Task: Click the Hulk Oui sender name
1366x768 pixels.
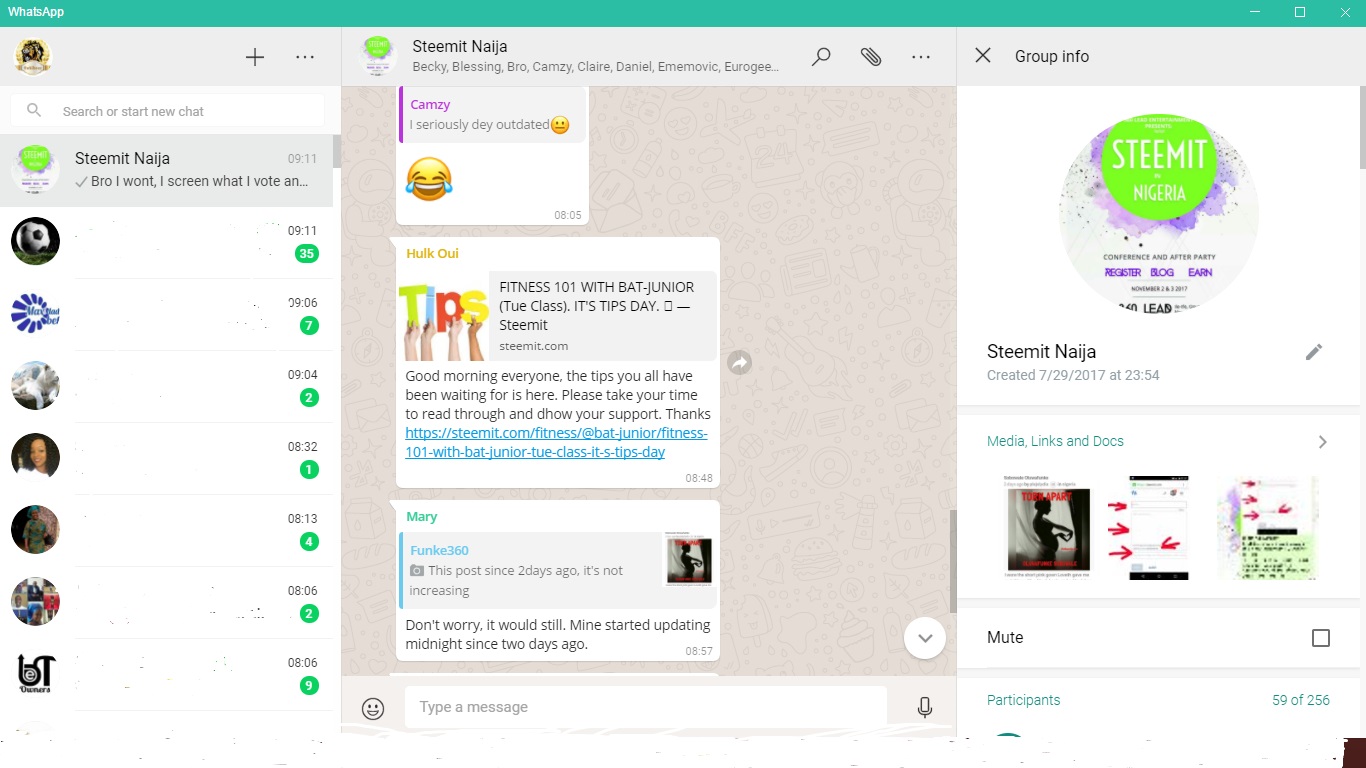Action: click(x=432, y=253)
